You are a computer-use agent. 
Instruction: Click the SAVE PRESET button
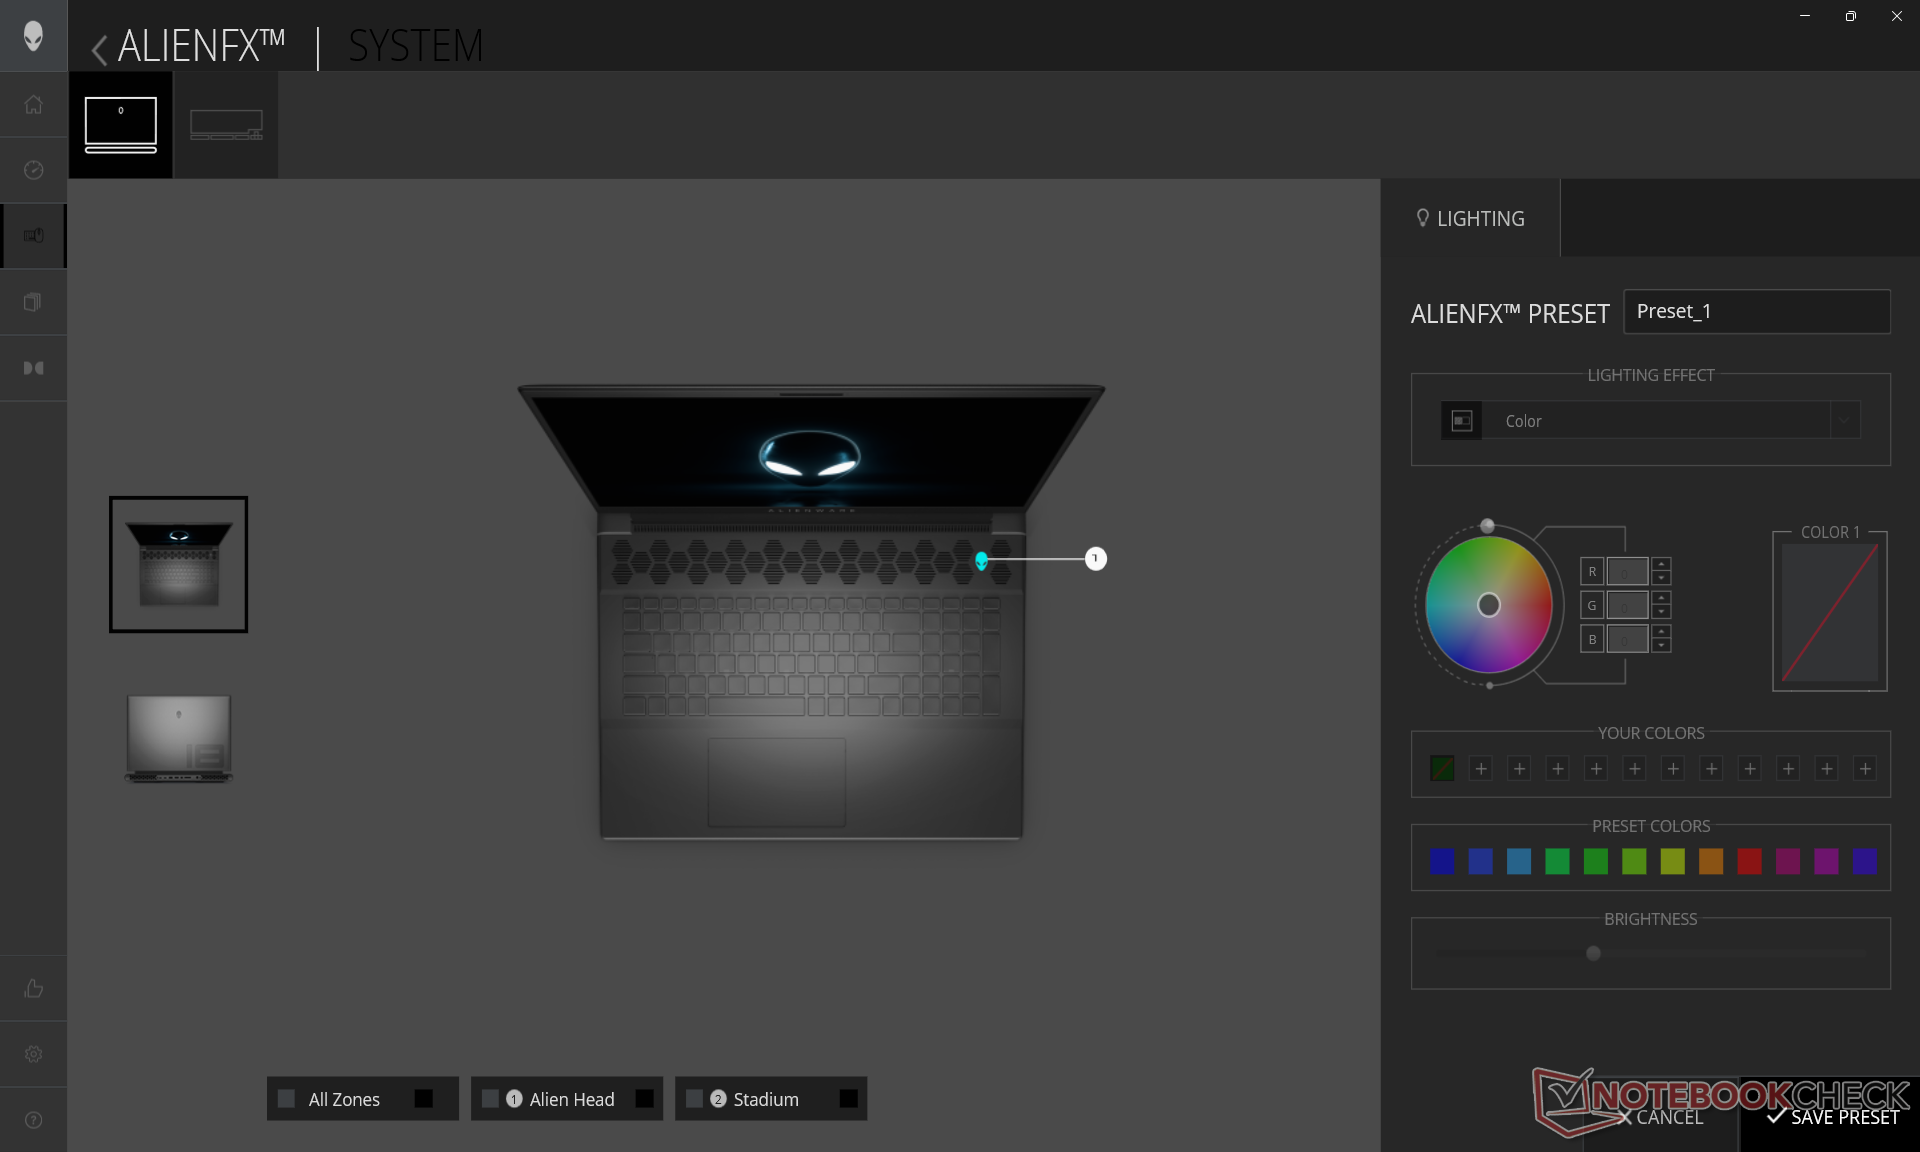pyautogui.click(x=1832, y=1117)
